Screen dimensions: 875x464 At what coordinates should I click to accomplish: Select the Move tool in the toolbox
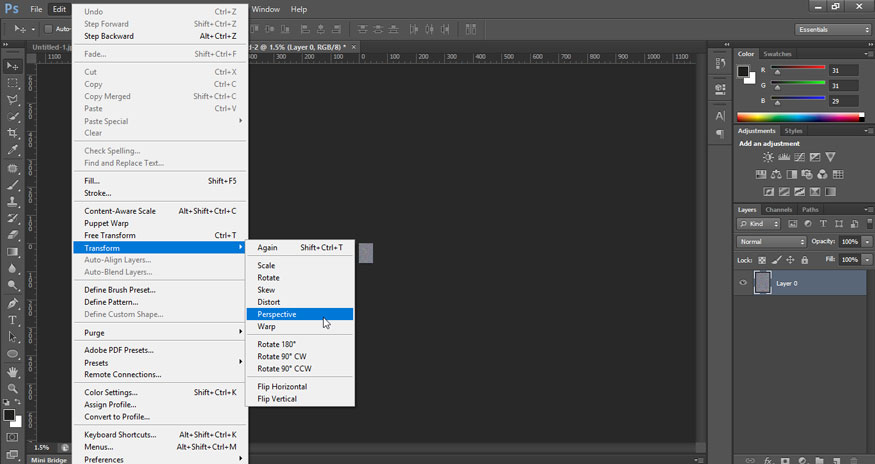[x=12, y=66]
